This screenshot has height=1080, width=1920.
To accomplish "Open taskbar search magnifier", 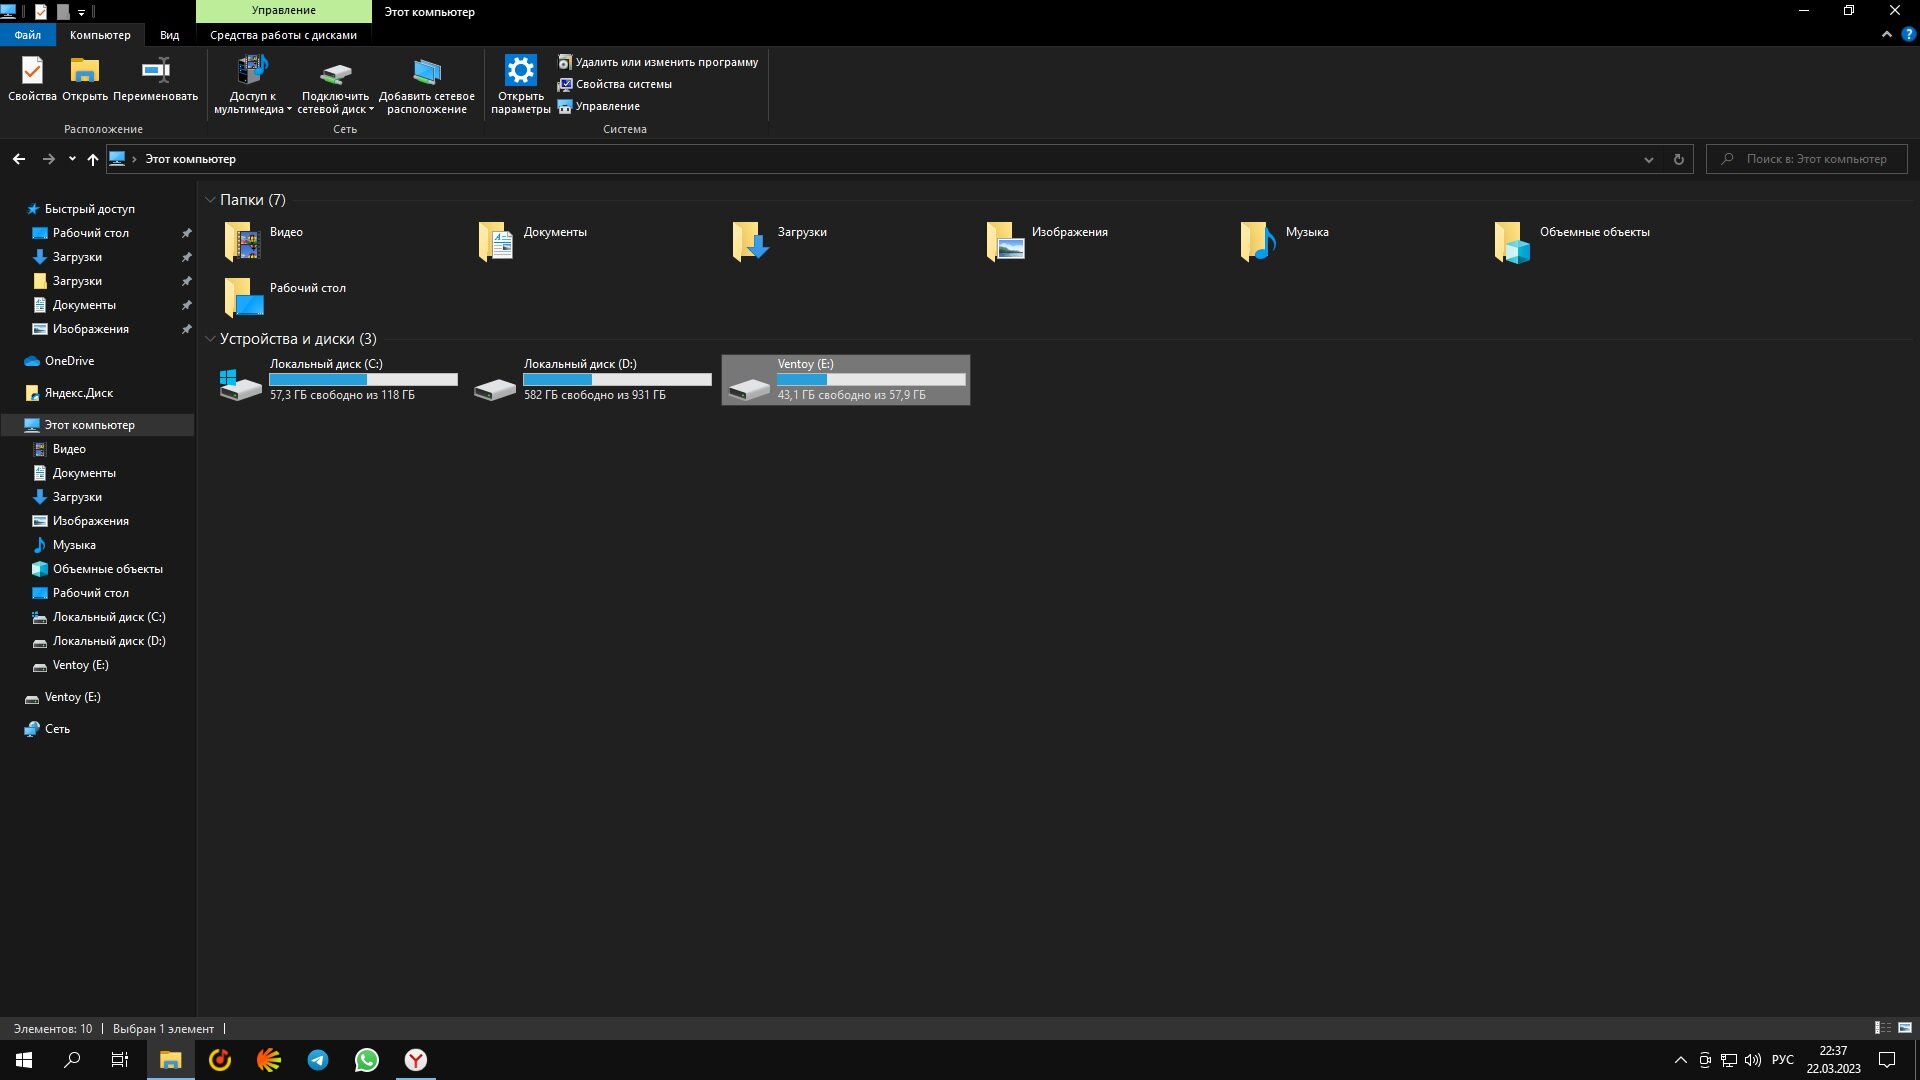I will click(72, 1060).
